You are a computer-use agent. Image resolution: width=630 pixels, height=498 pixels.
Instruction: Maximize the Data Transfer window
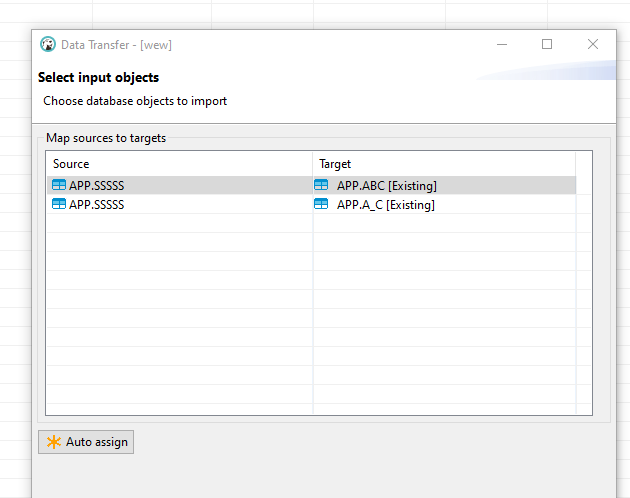click(547, 44)
